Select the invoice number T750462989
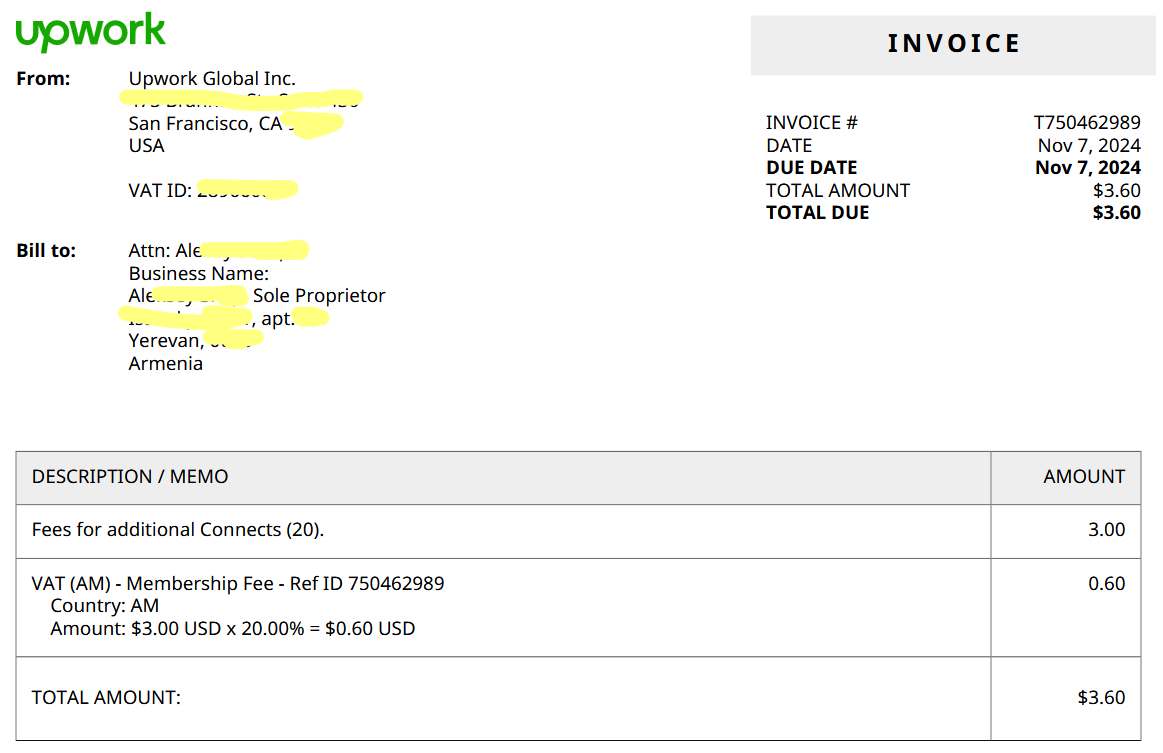 tap(1087, 122)
